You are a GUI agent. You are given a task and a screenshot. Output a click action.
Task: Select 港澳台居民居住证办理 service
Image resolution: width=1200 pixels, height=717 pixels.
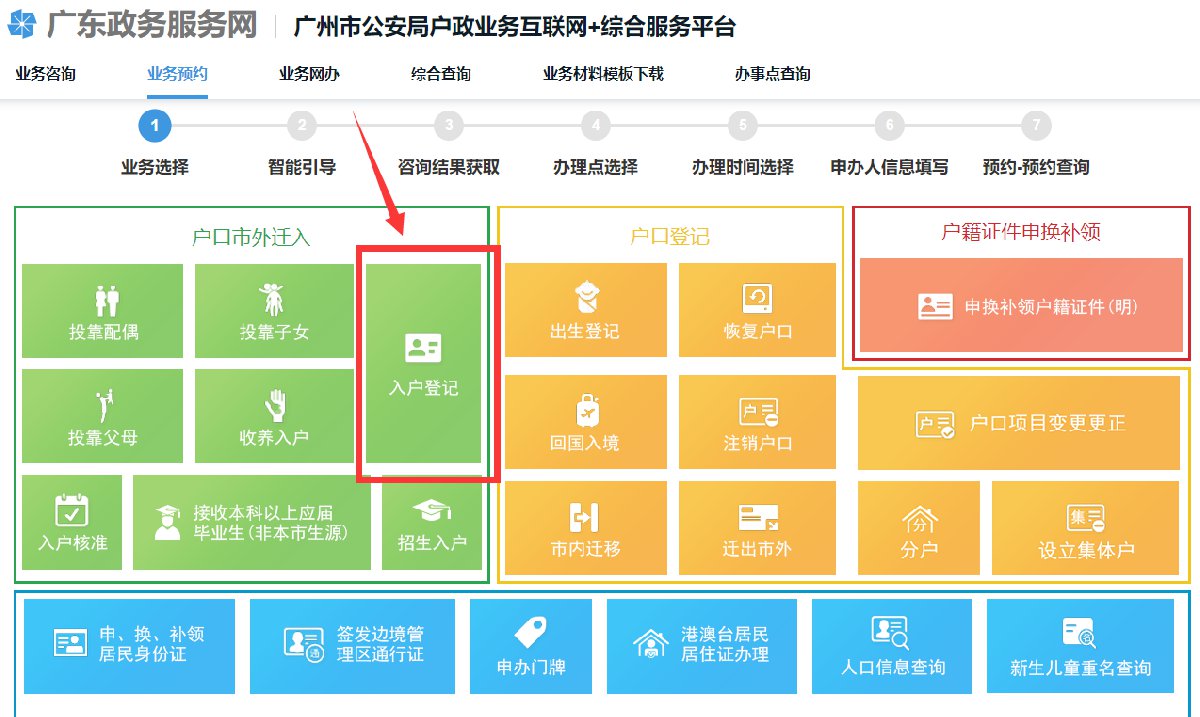(702, 645)
